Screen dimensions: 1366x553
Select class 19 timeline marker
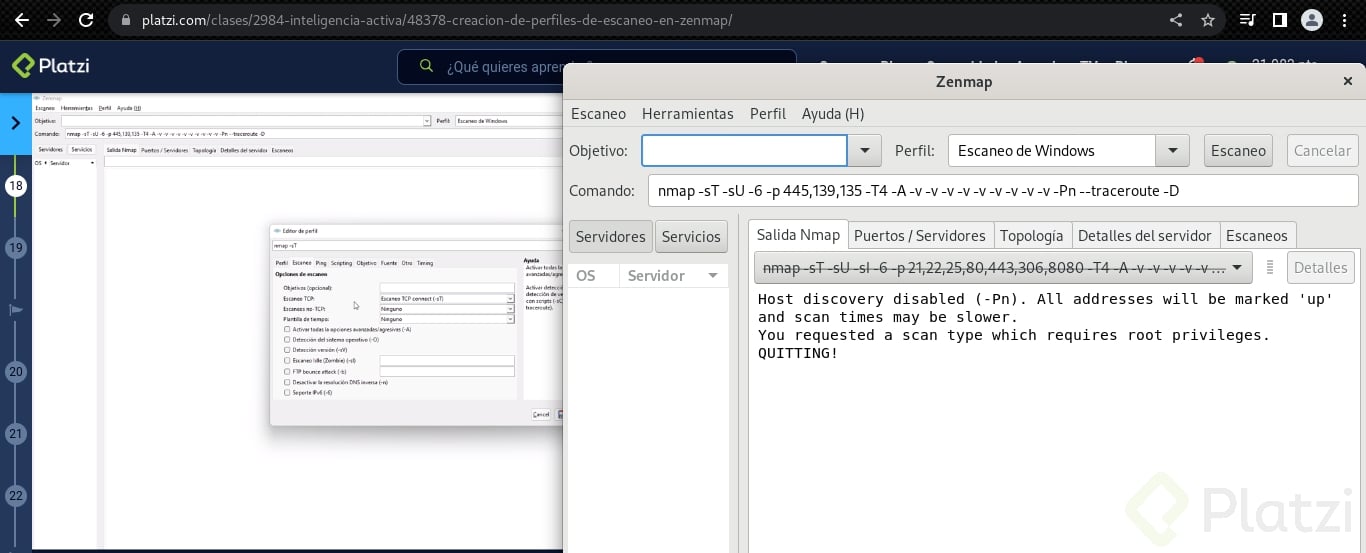tap(15, 247)
